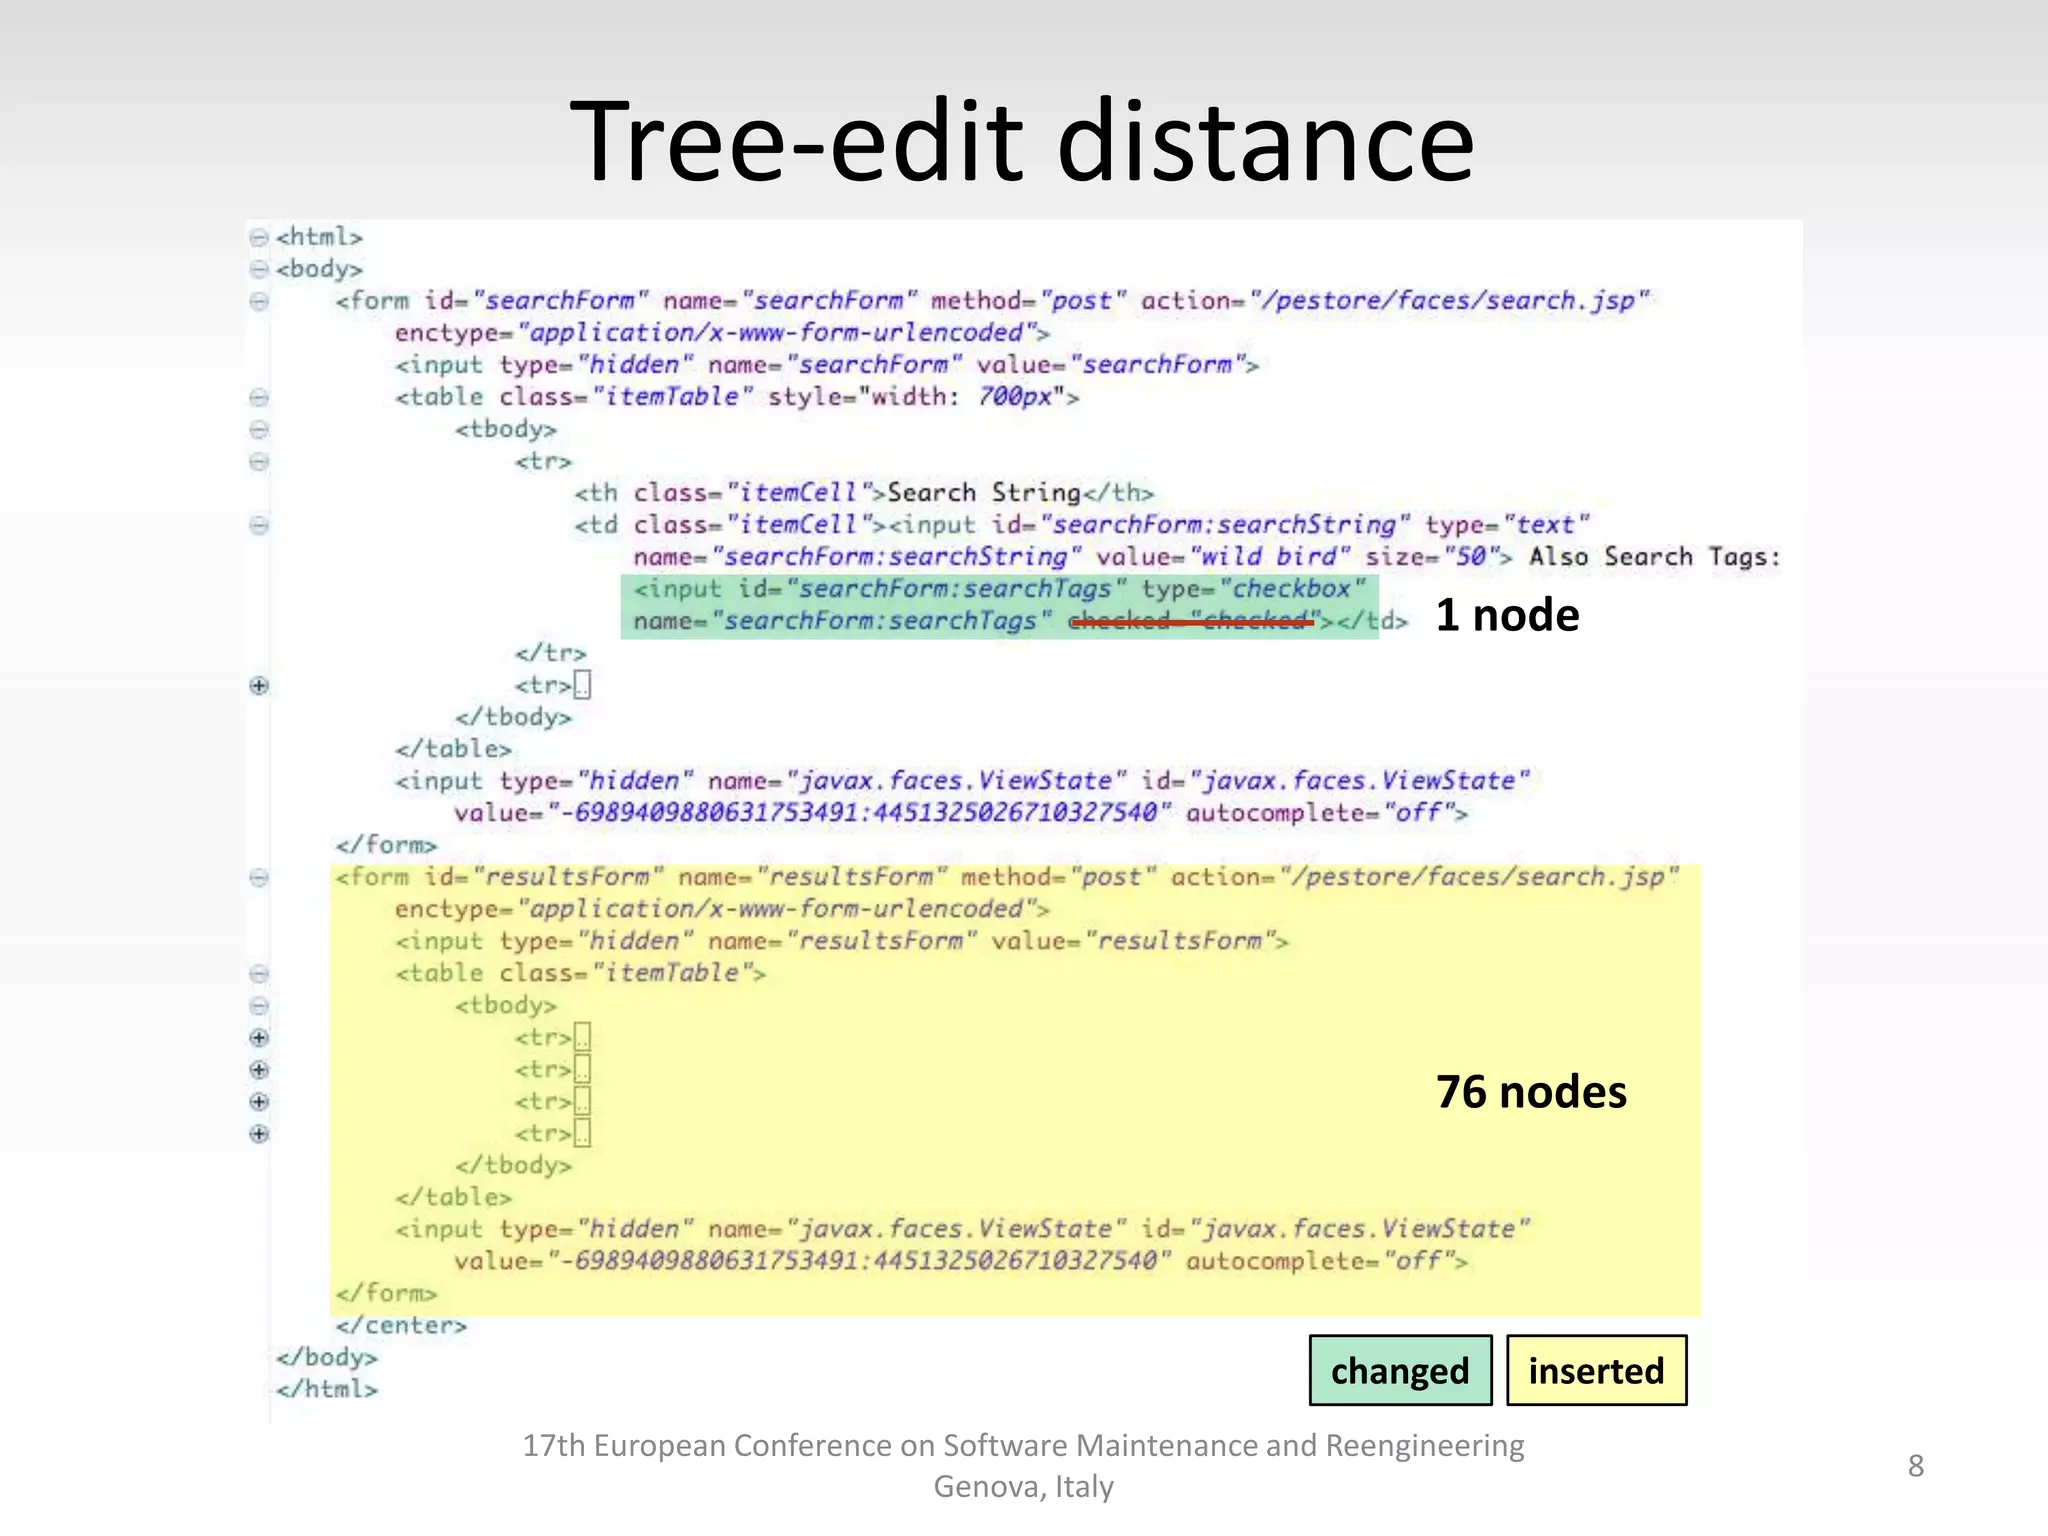This screenshot has height=1536, width=2048.
Task: Expand the second <tr> in resultsForm
Action: 259,1069
